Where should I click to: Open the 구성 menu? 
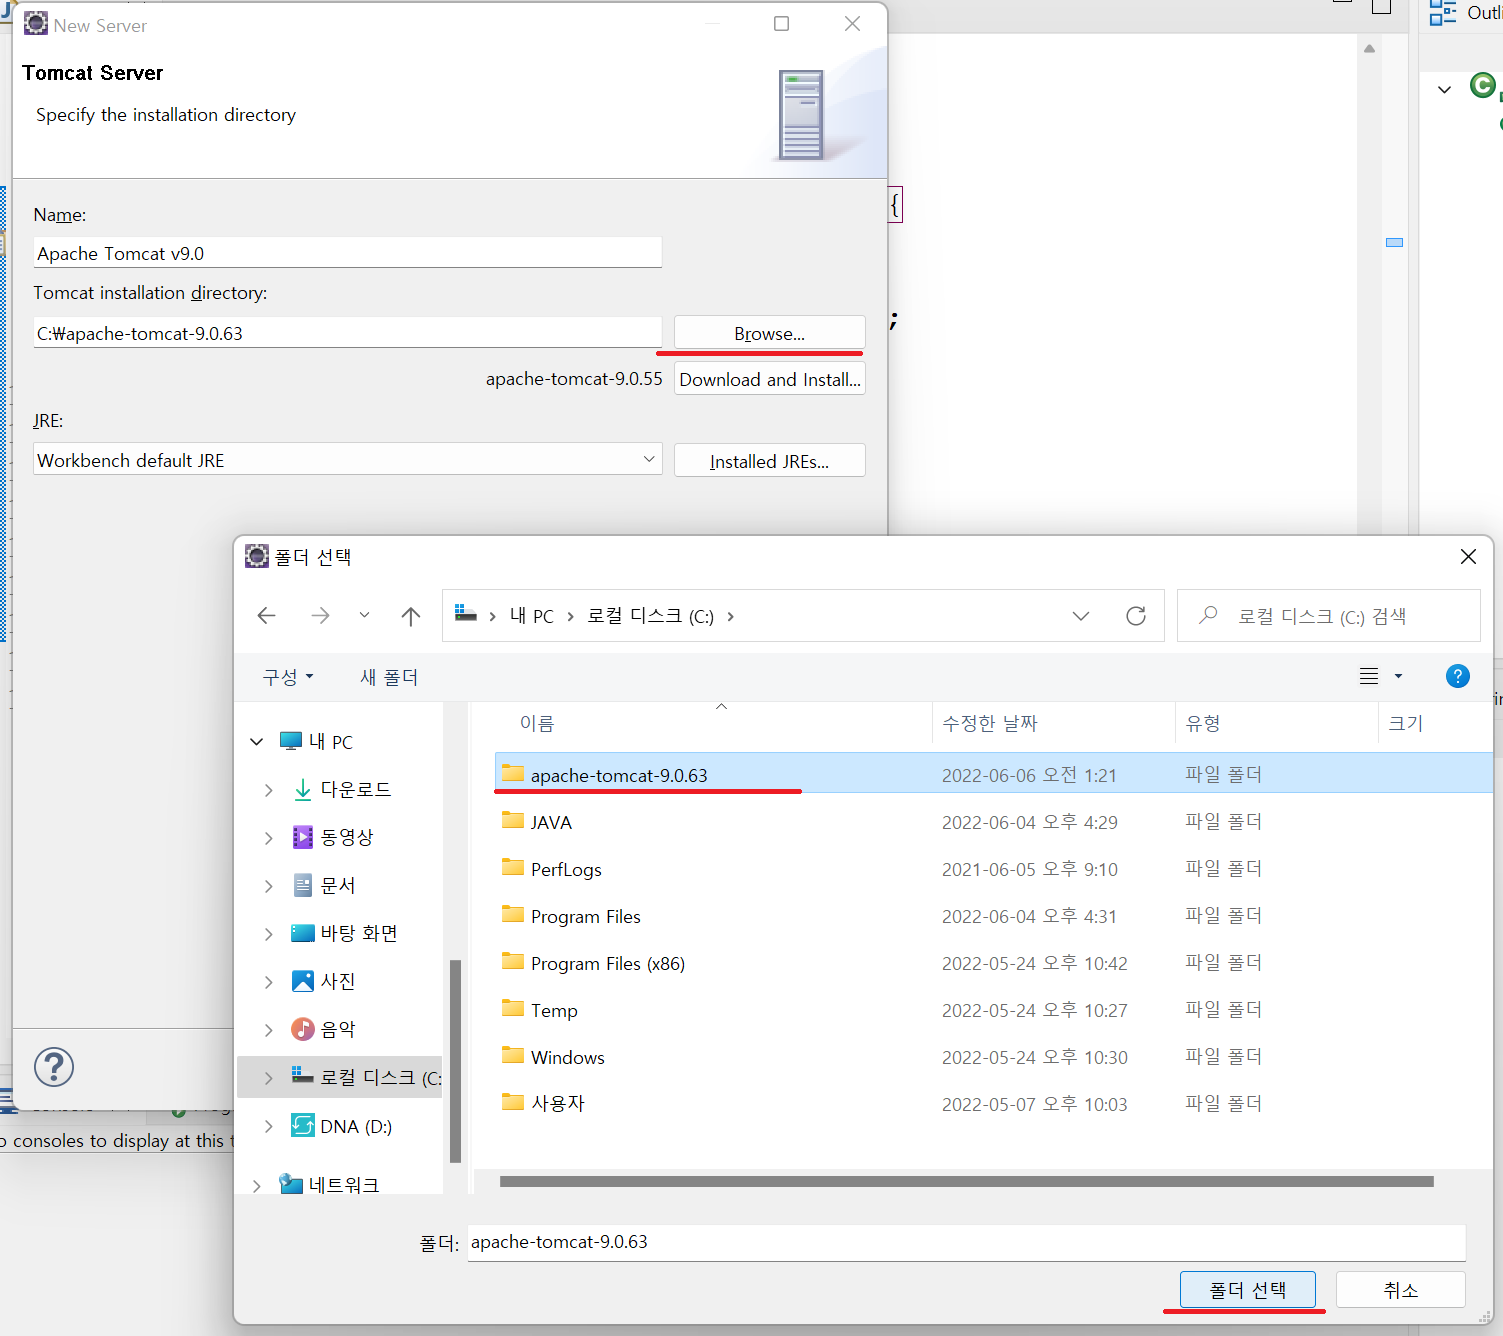[x=288, y=677]
